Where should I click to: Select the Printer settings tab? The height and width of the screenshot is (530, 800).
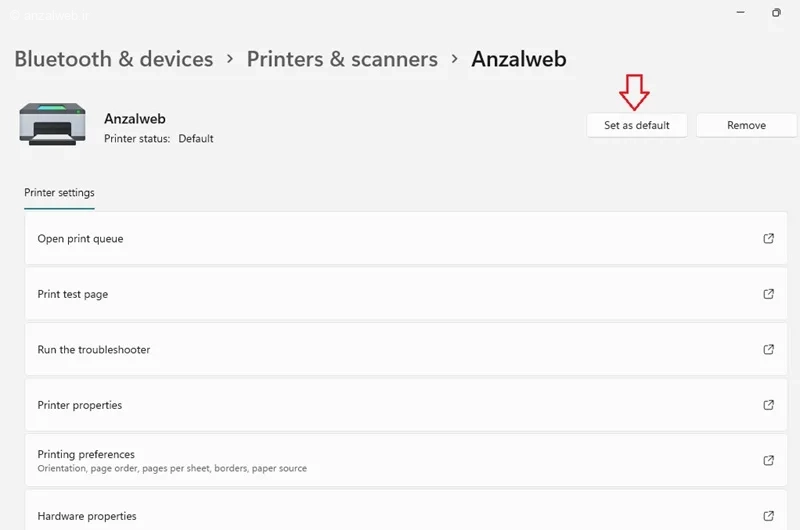[x=59, y=193]
